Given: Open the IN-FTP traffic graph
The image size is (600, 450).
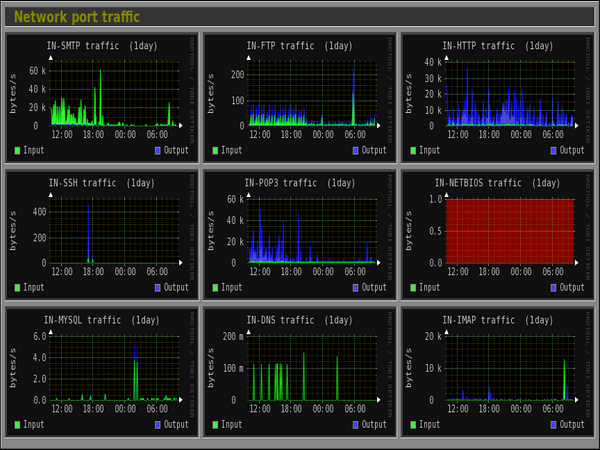Looking at the screenshot, I should (299, 95).
